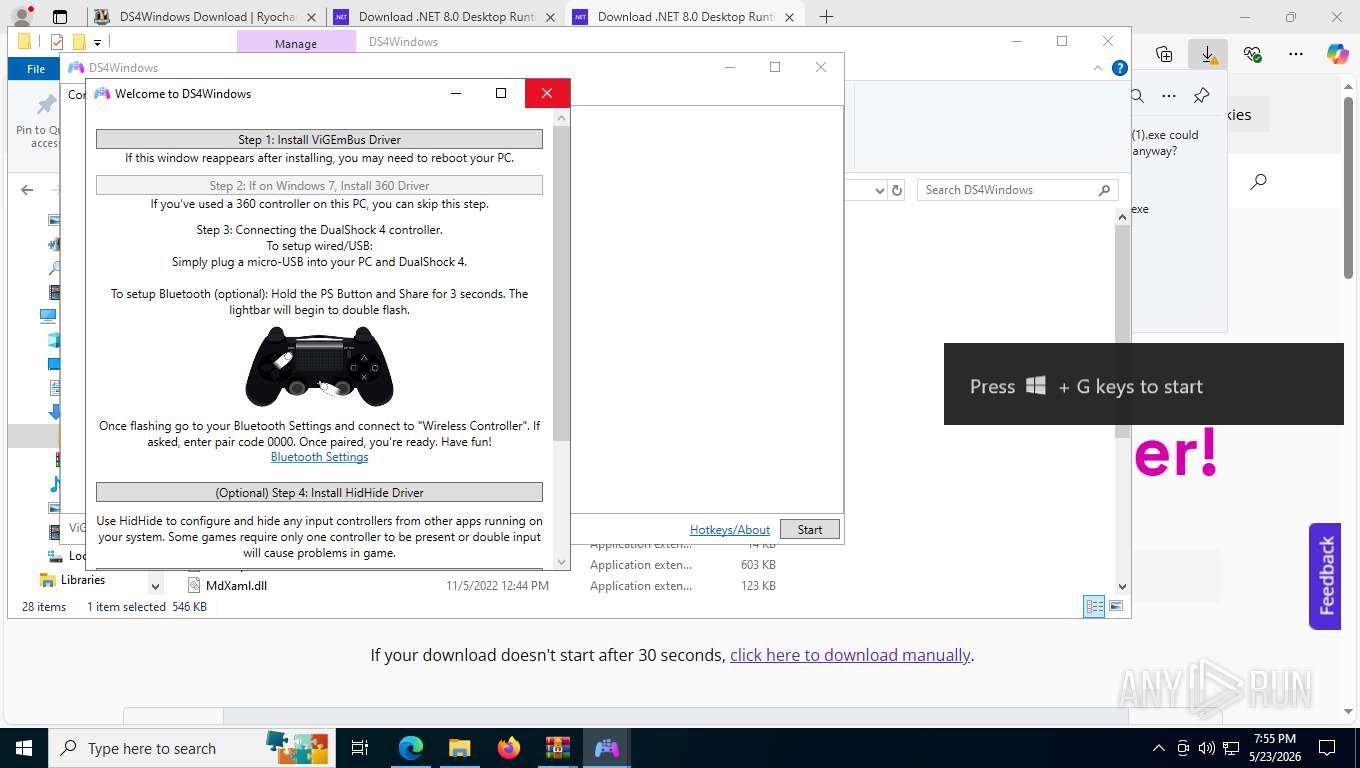Open the Edge Downloads icon with warning

[1208, 54]
